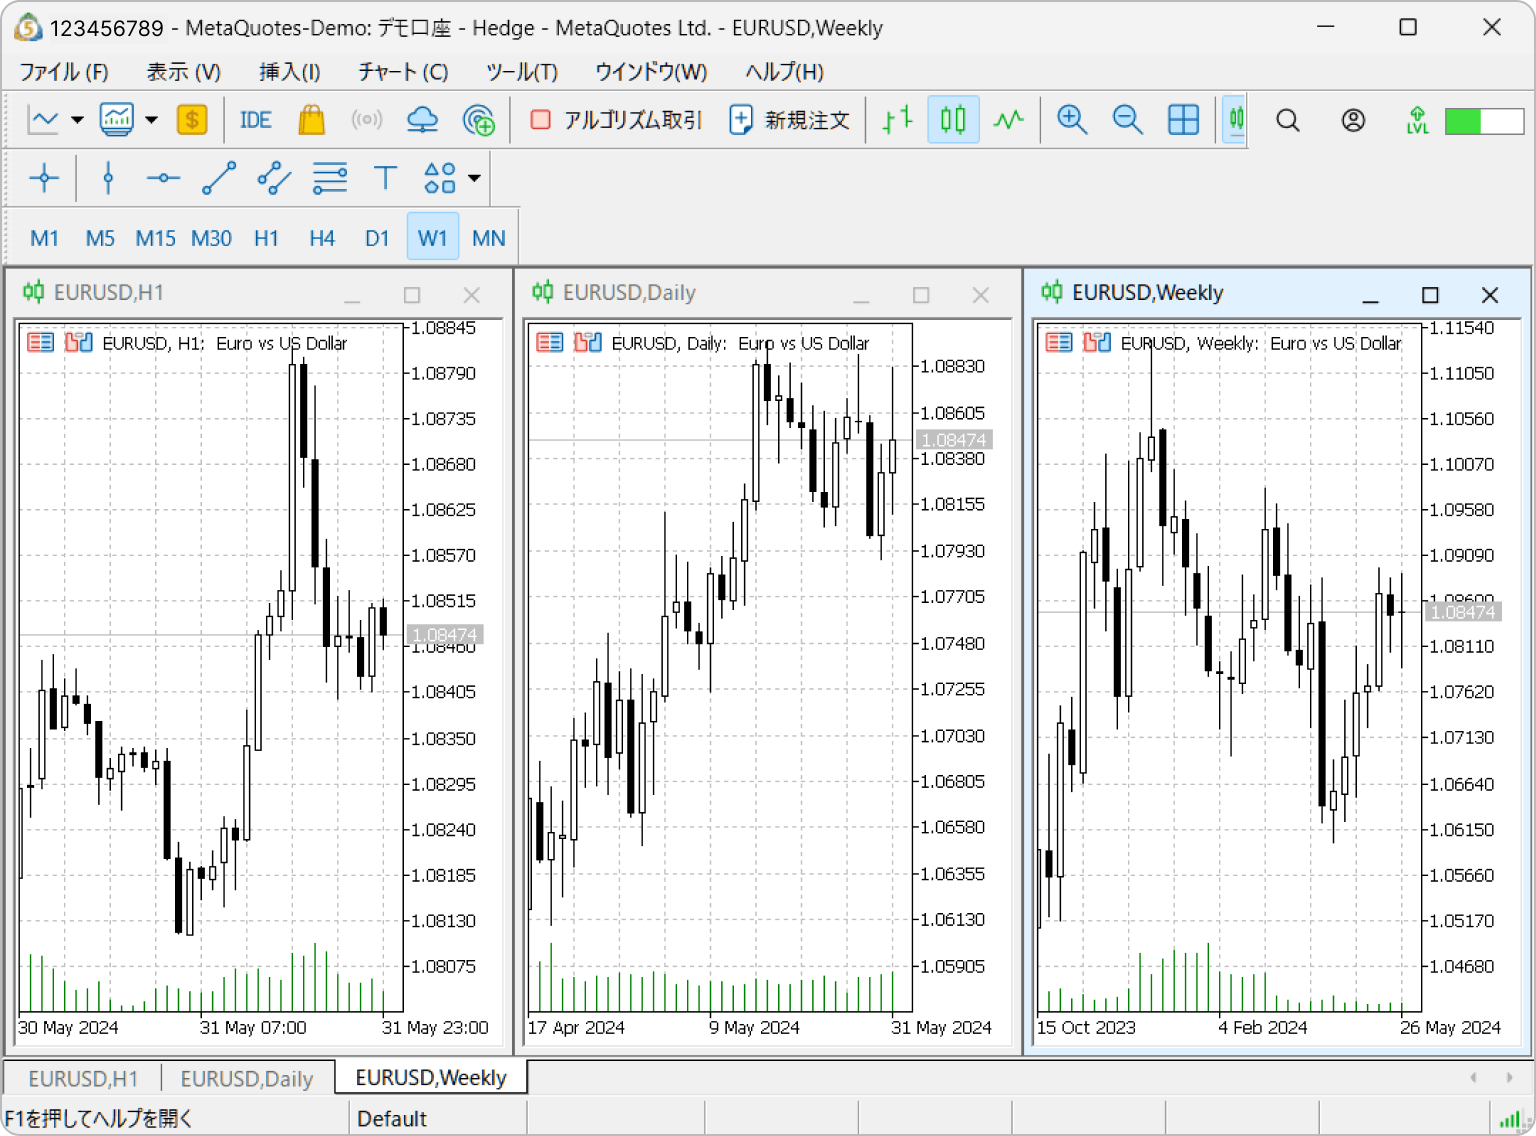Tile chart windows with grid icon

click(x=1183, y=120)
